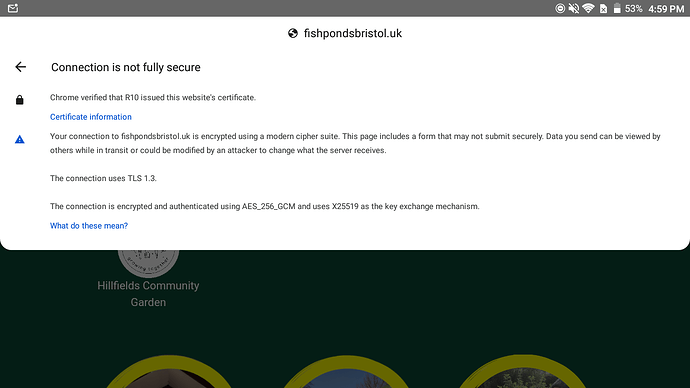Open the 'What do these mean?' link
Image resolution: width=690 pixels, height=388 pixels.
(x=89, y=226)
